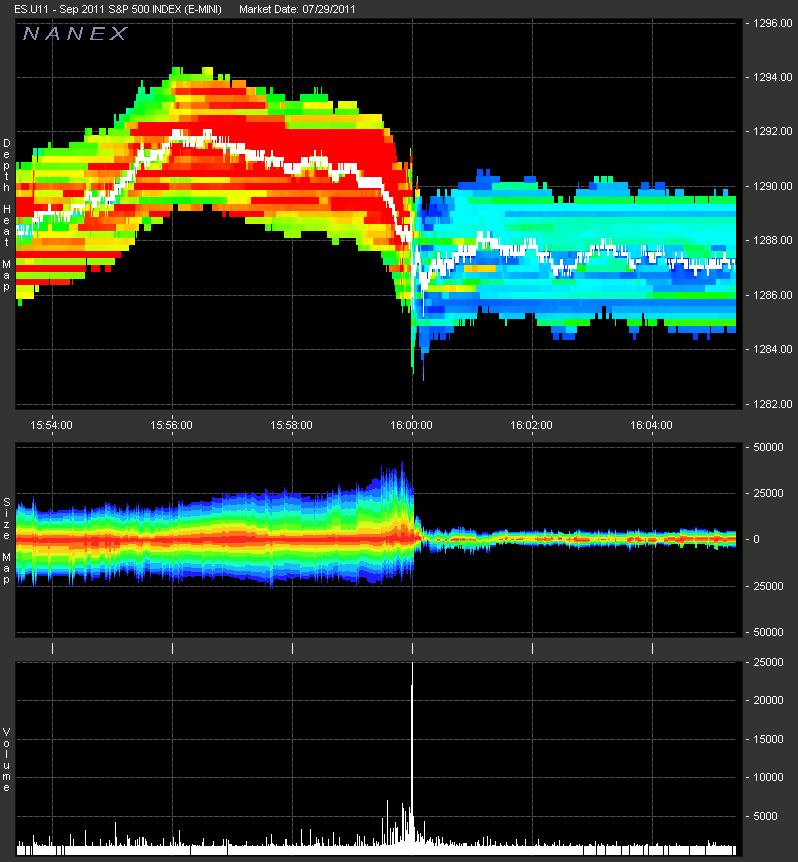Viewport: 798px width, 862px height.
Task: Select the 16:04:00 time axis label
Action: pyautogui.click(x=651, y=425)
